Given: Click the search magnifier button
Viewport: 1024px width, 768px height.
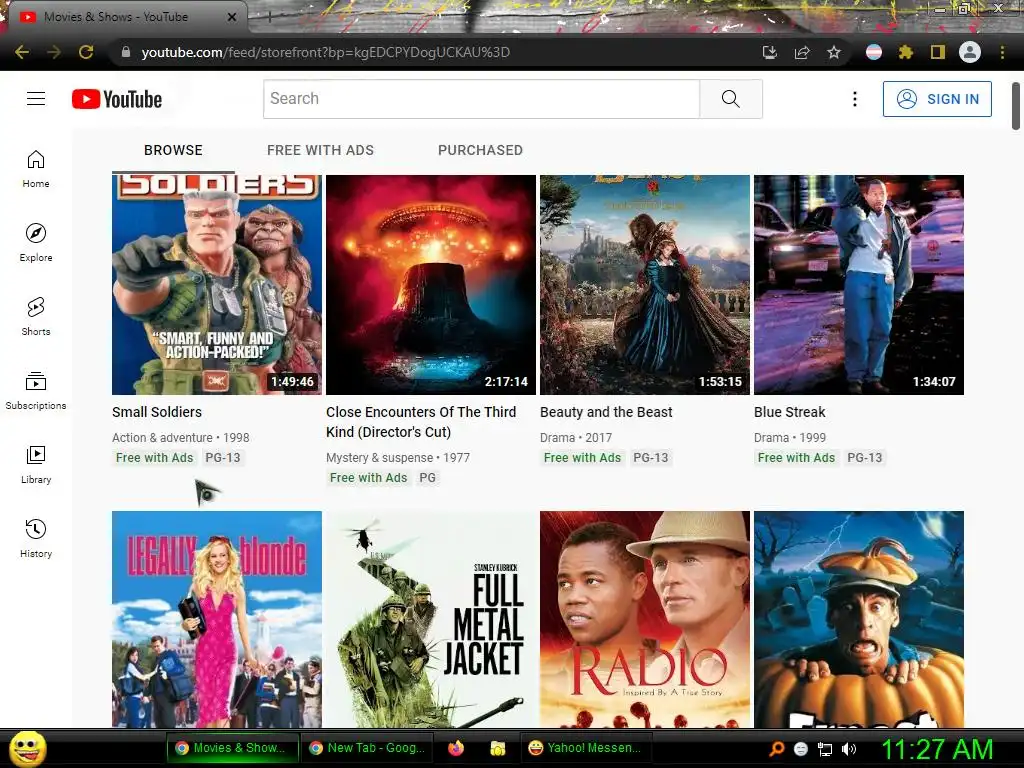Looking at the screenshot, I should click(731, 99).
